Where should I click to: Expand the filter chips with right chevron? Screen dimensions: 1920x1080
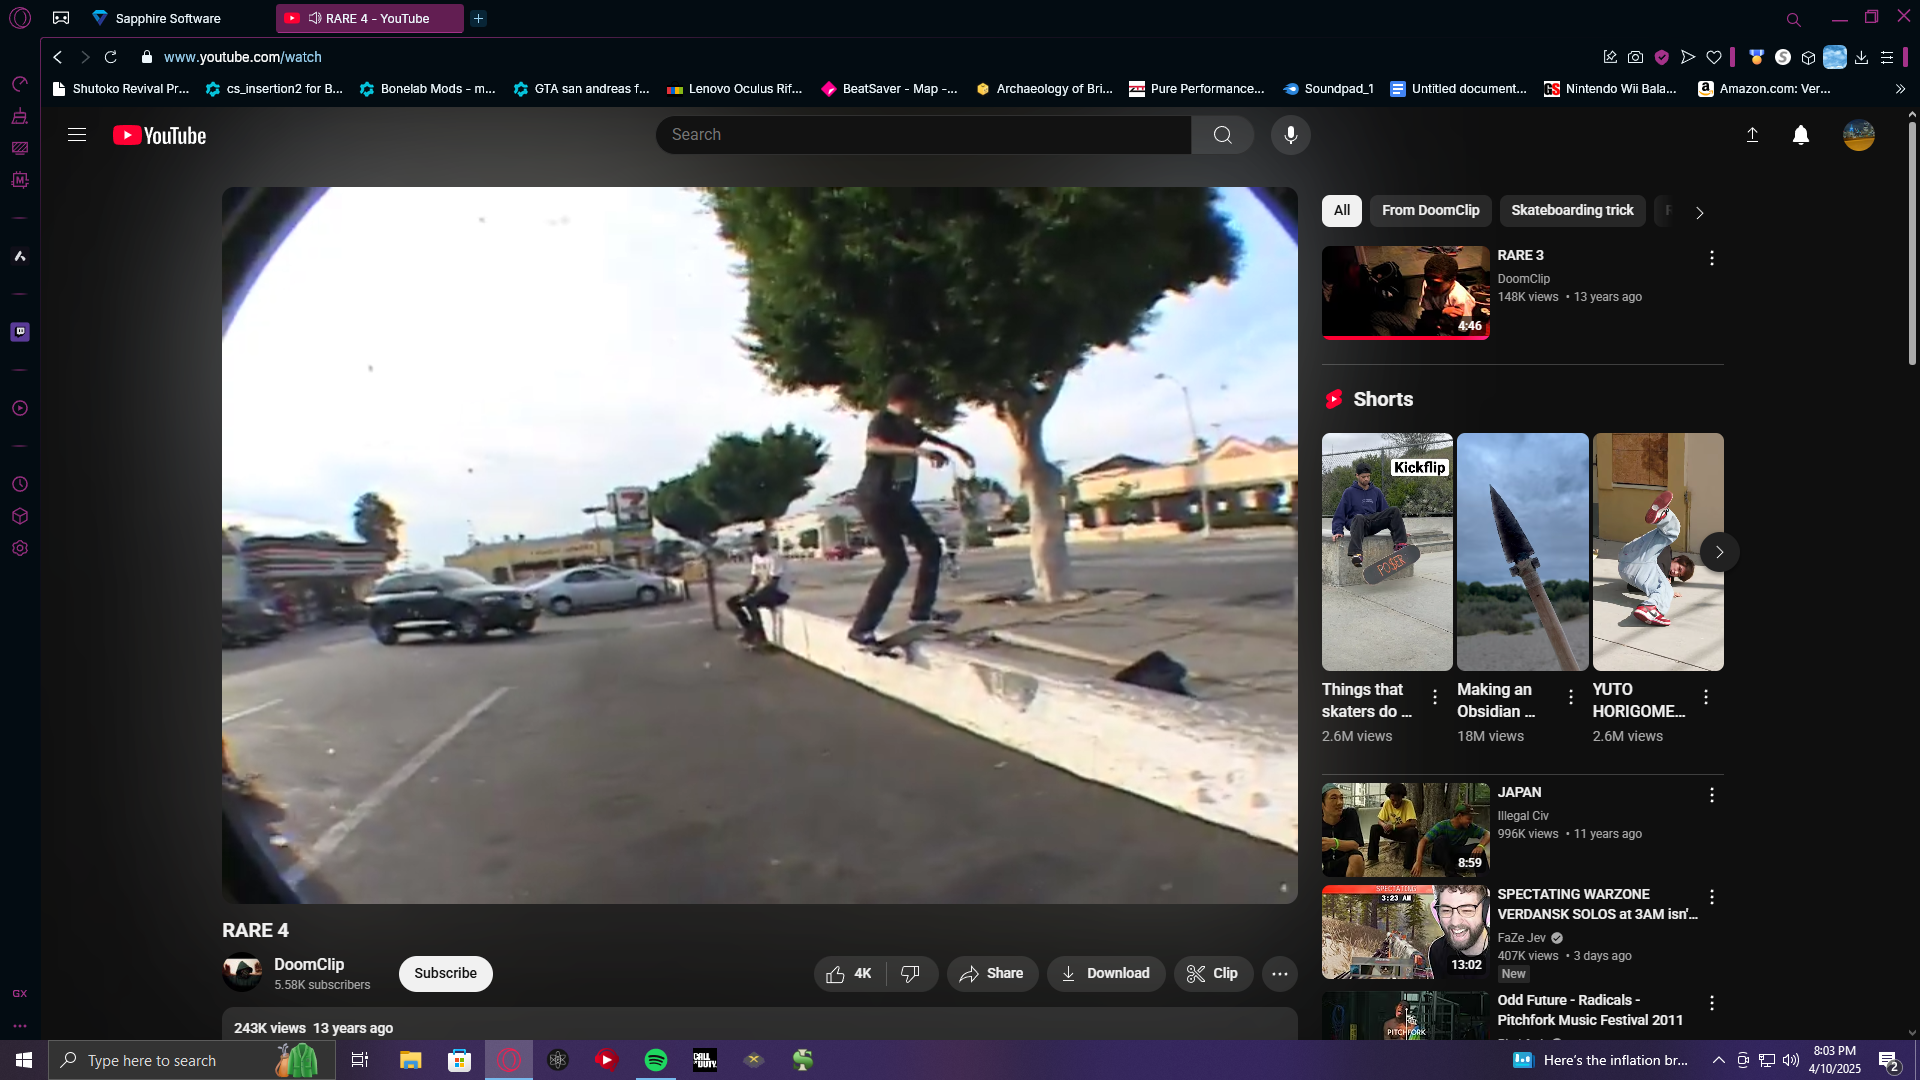coord(1699,212)
